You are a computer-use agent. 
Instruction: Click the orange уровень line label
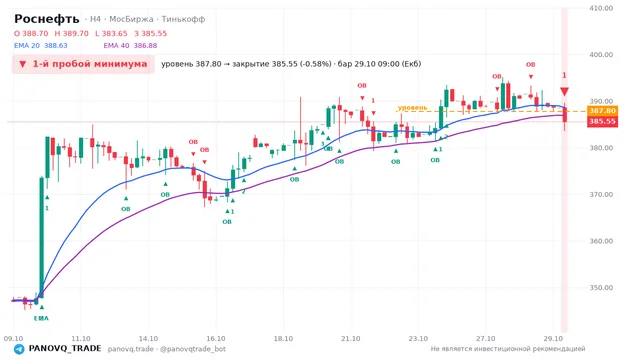412,108
